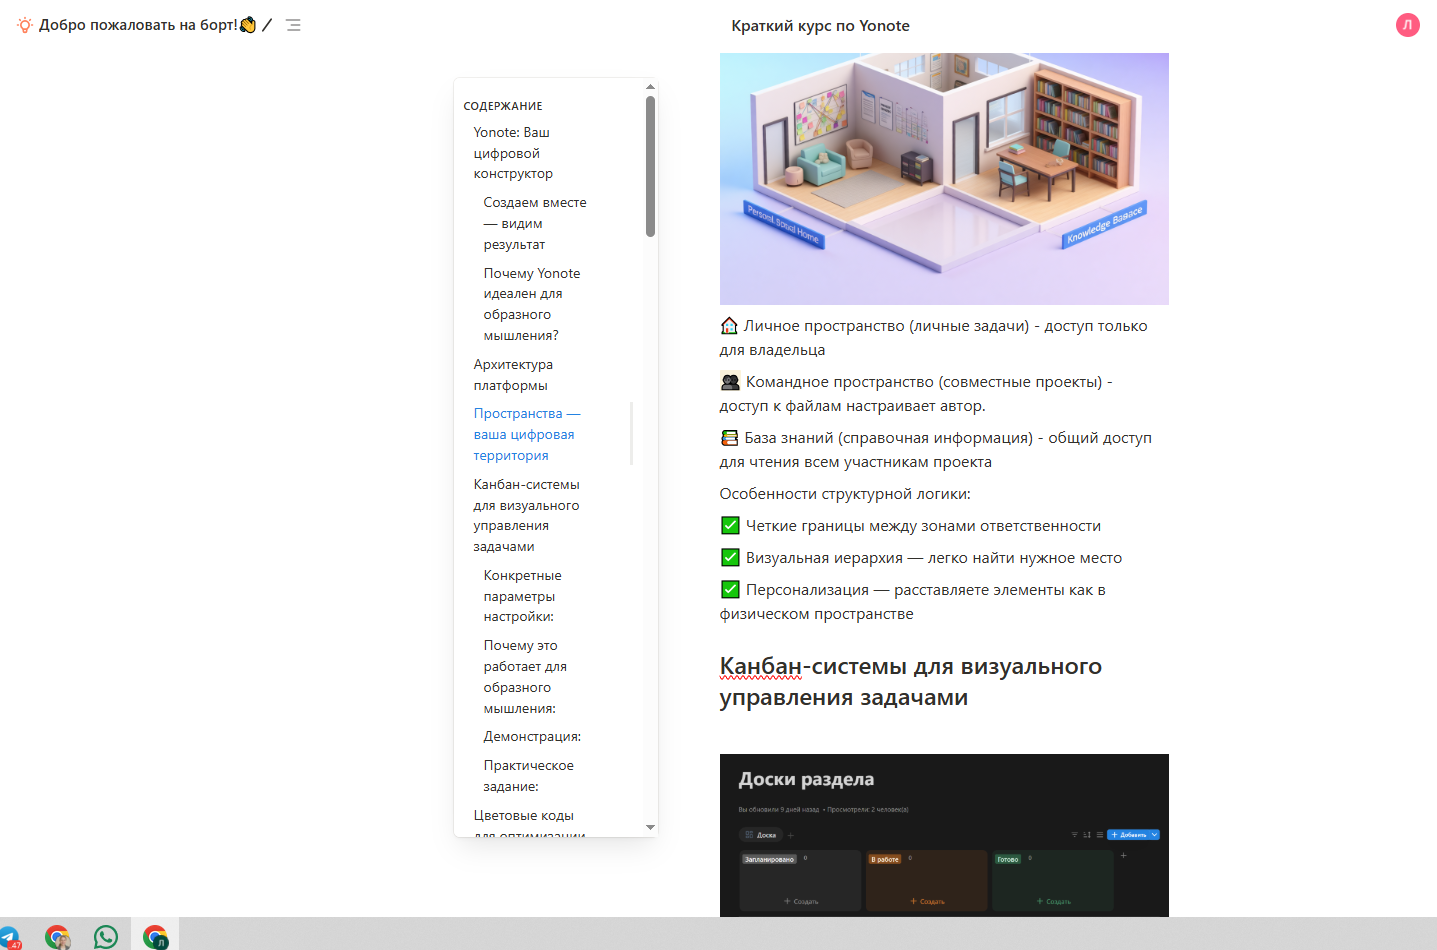Viewport: 1437px width, 950px height.
Task: Open "Почему это работает для образного мышления:" in contents
Action: [525, 677]
